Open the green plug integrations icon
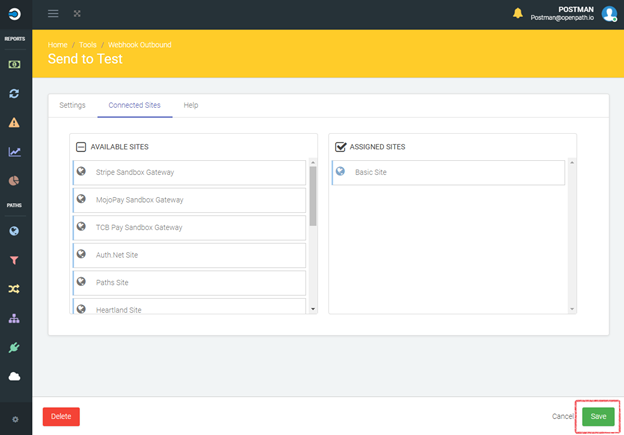624x435 pixels. 14,347
